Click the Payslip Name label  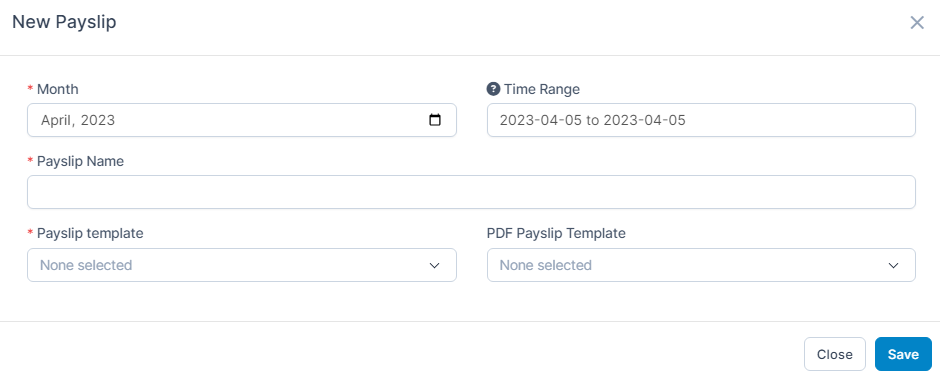coord(80,161)
